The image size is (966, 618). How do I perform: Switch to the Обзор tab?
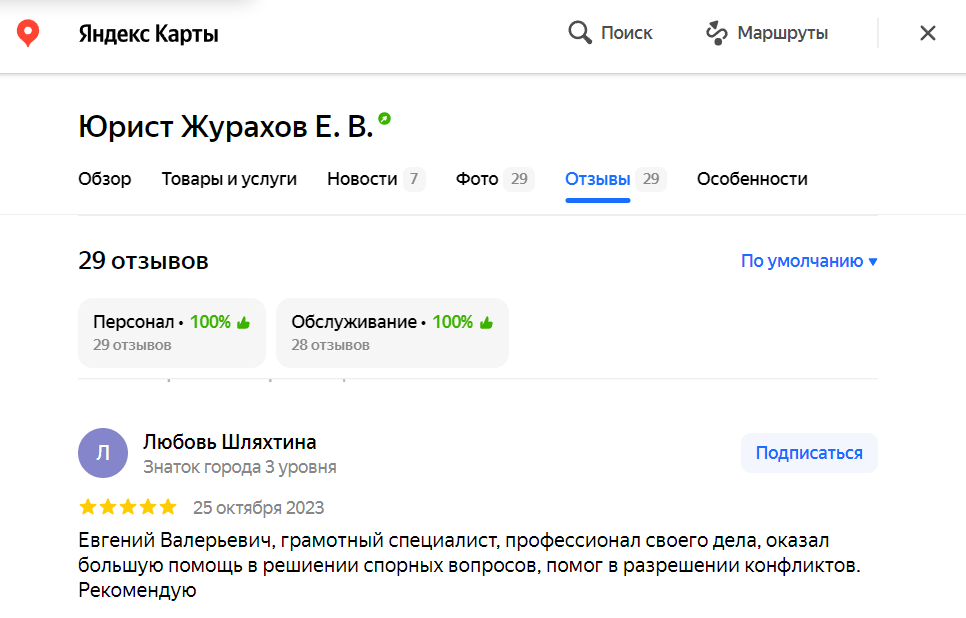click(105, 179)
